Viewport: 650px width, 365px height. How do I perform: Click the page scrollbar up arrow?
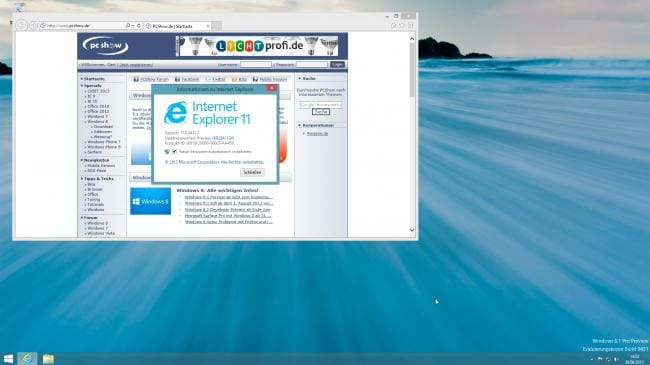(x=412, y=39)
